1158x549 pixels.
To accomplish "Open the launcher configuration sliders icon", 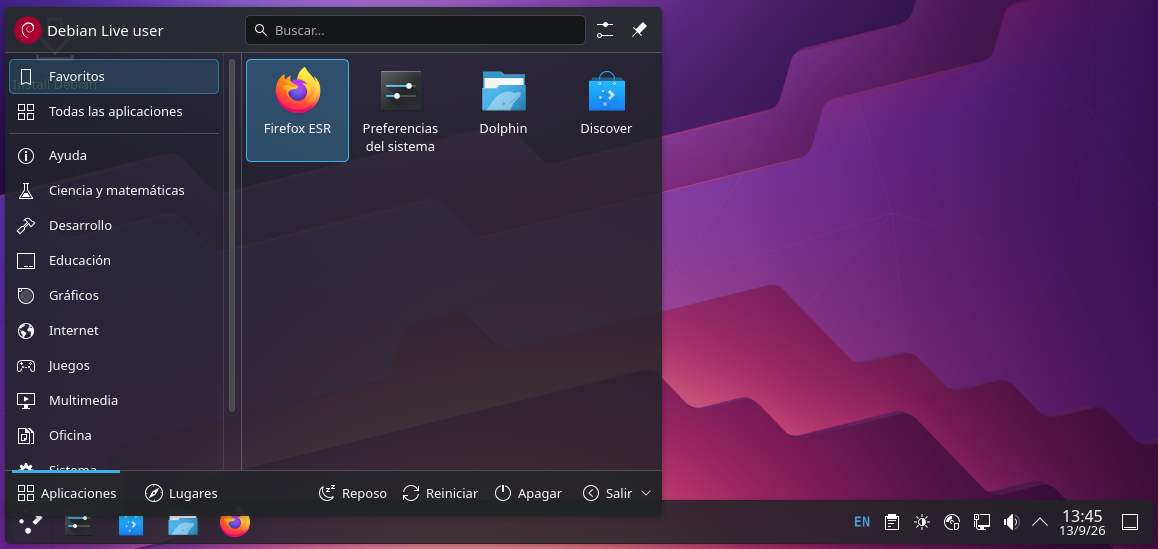I will (x=605, y=30).
